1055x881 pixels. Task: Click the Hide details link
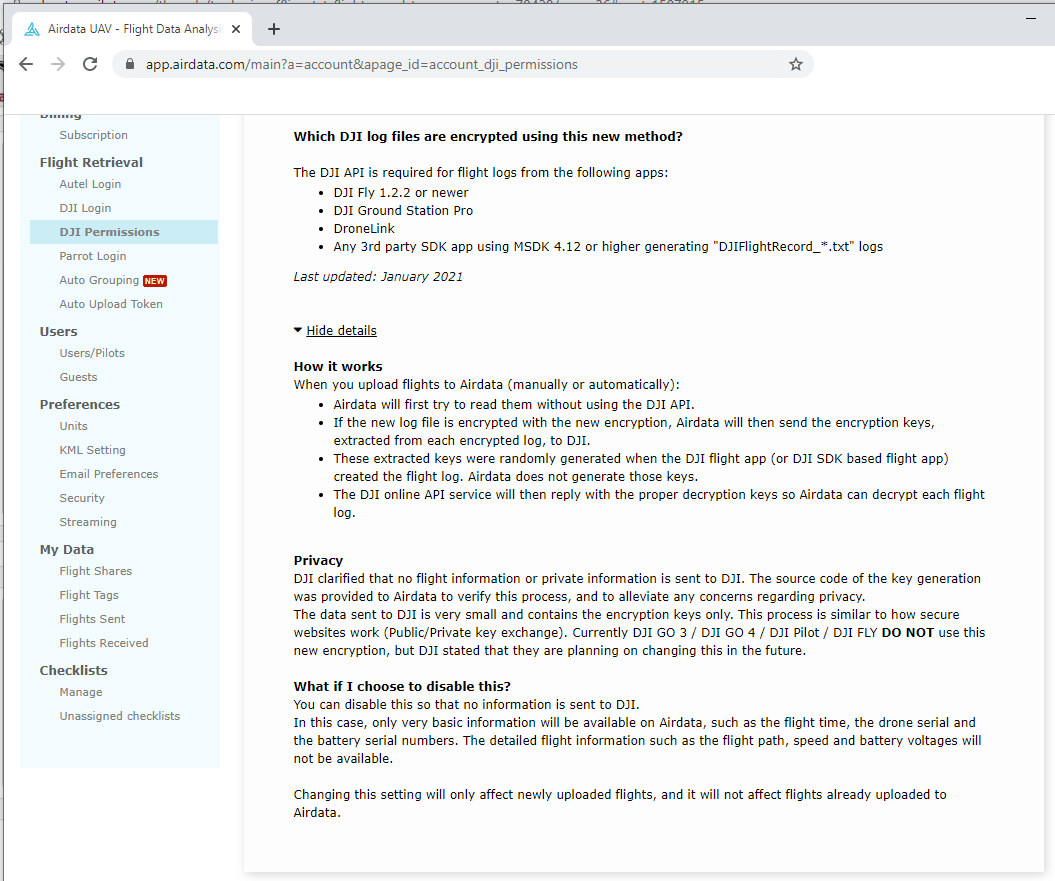[341, 330]
